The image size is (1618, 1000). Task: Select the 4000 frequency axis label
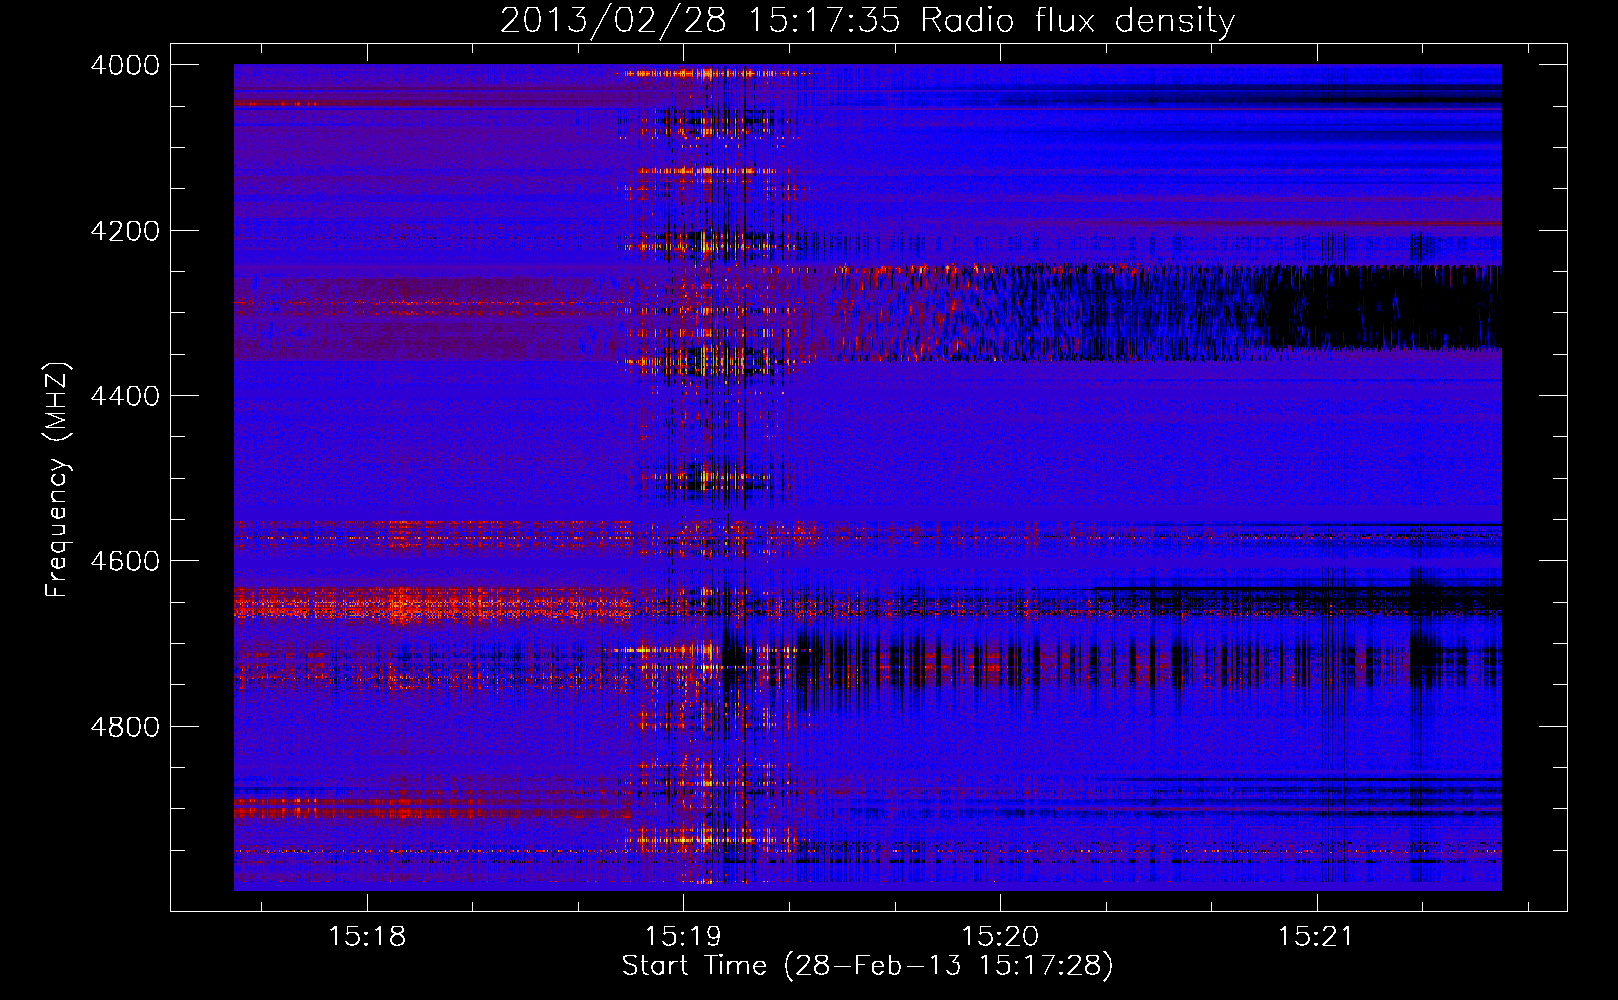[x=125, y=65]
